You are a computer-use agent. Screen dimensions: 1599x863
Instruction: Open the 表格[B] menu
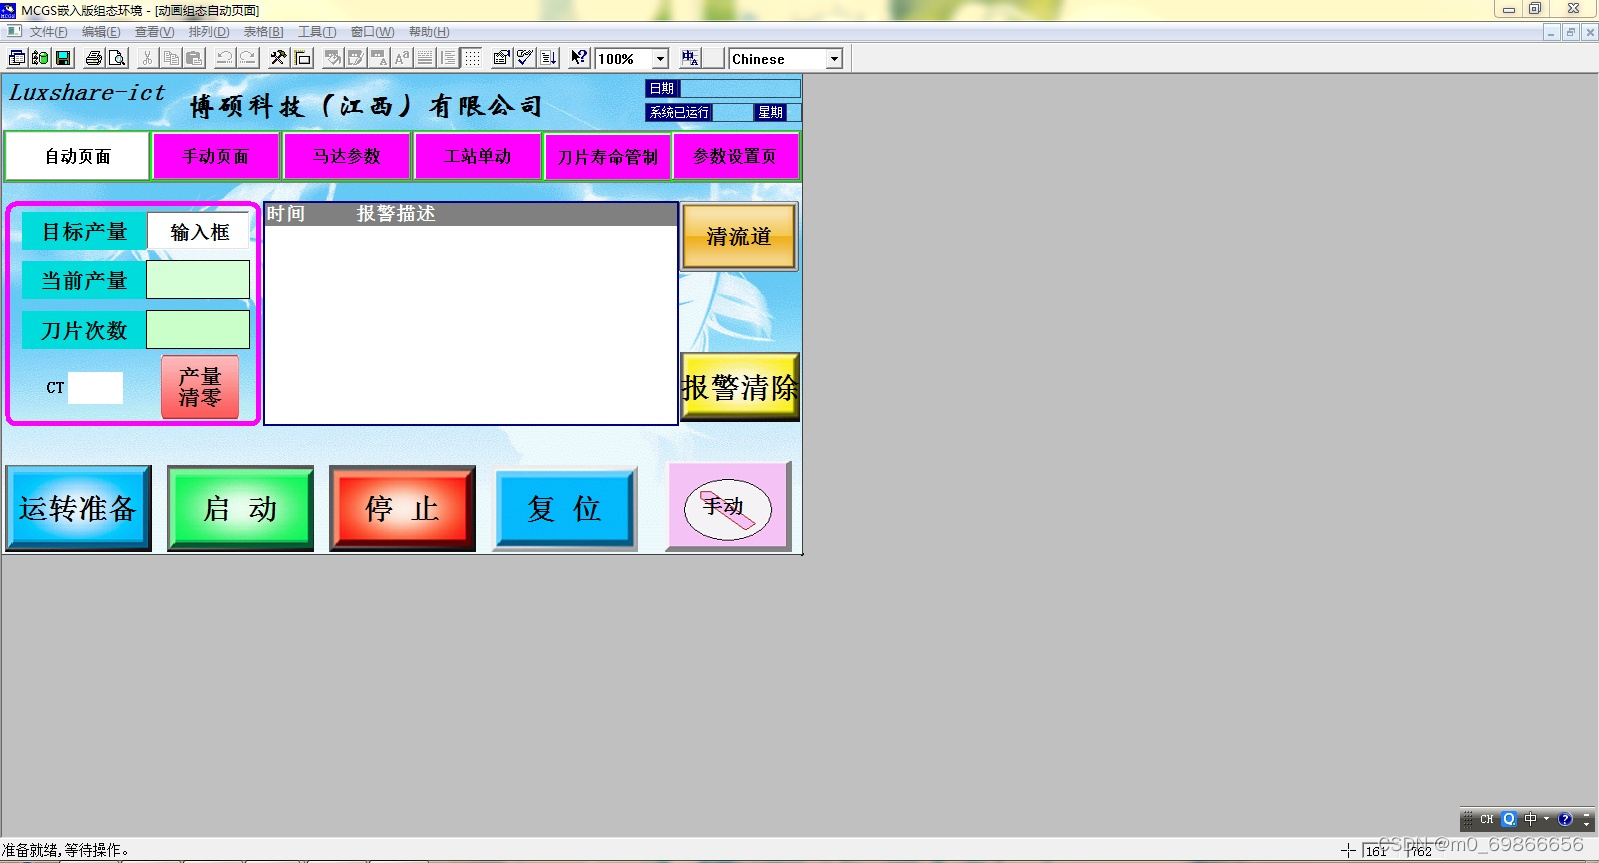pos(264,32)
